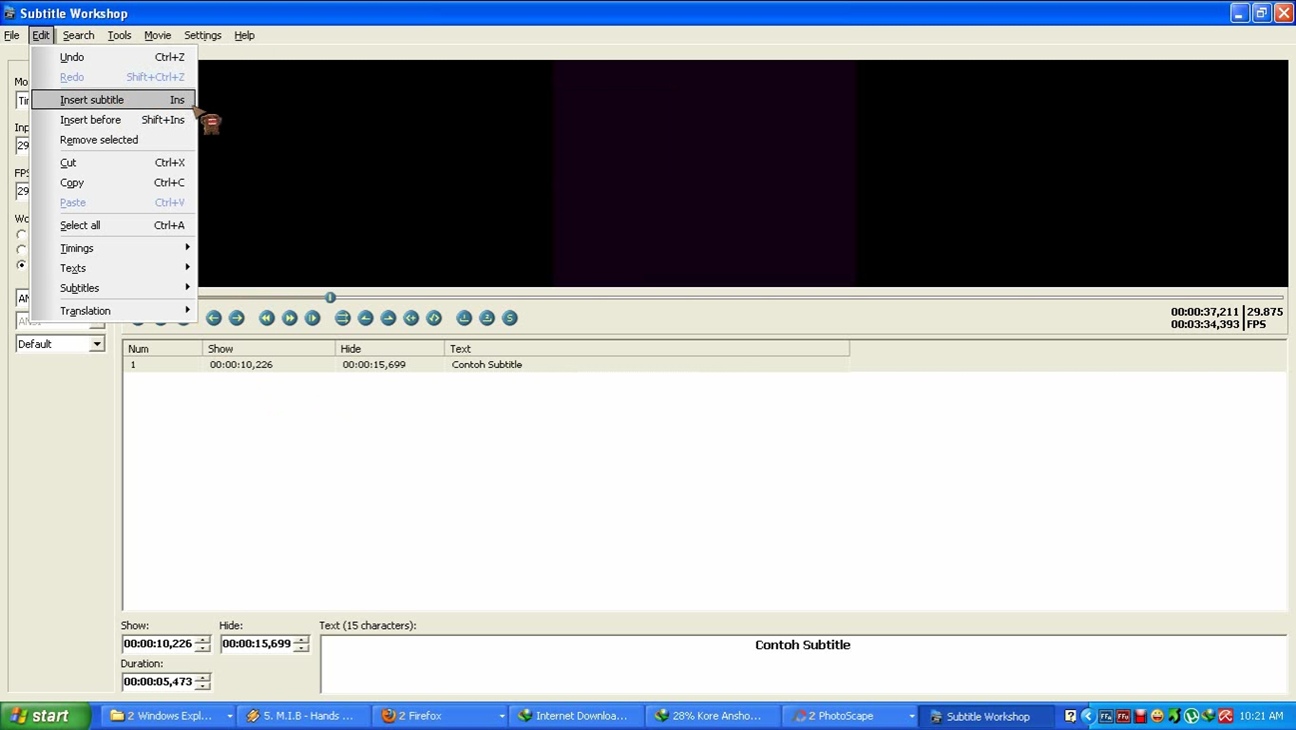Click the Move subtitle toolbar icon

[343, 318]
